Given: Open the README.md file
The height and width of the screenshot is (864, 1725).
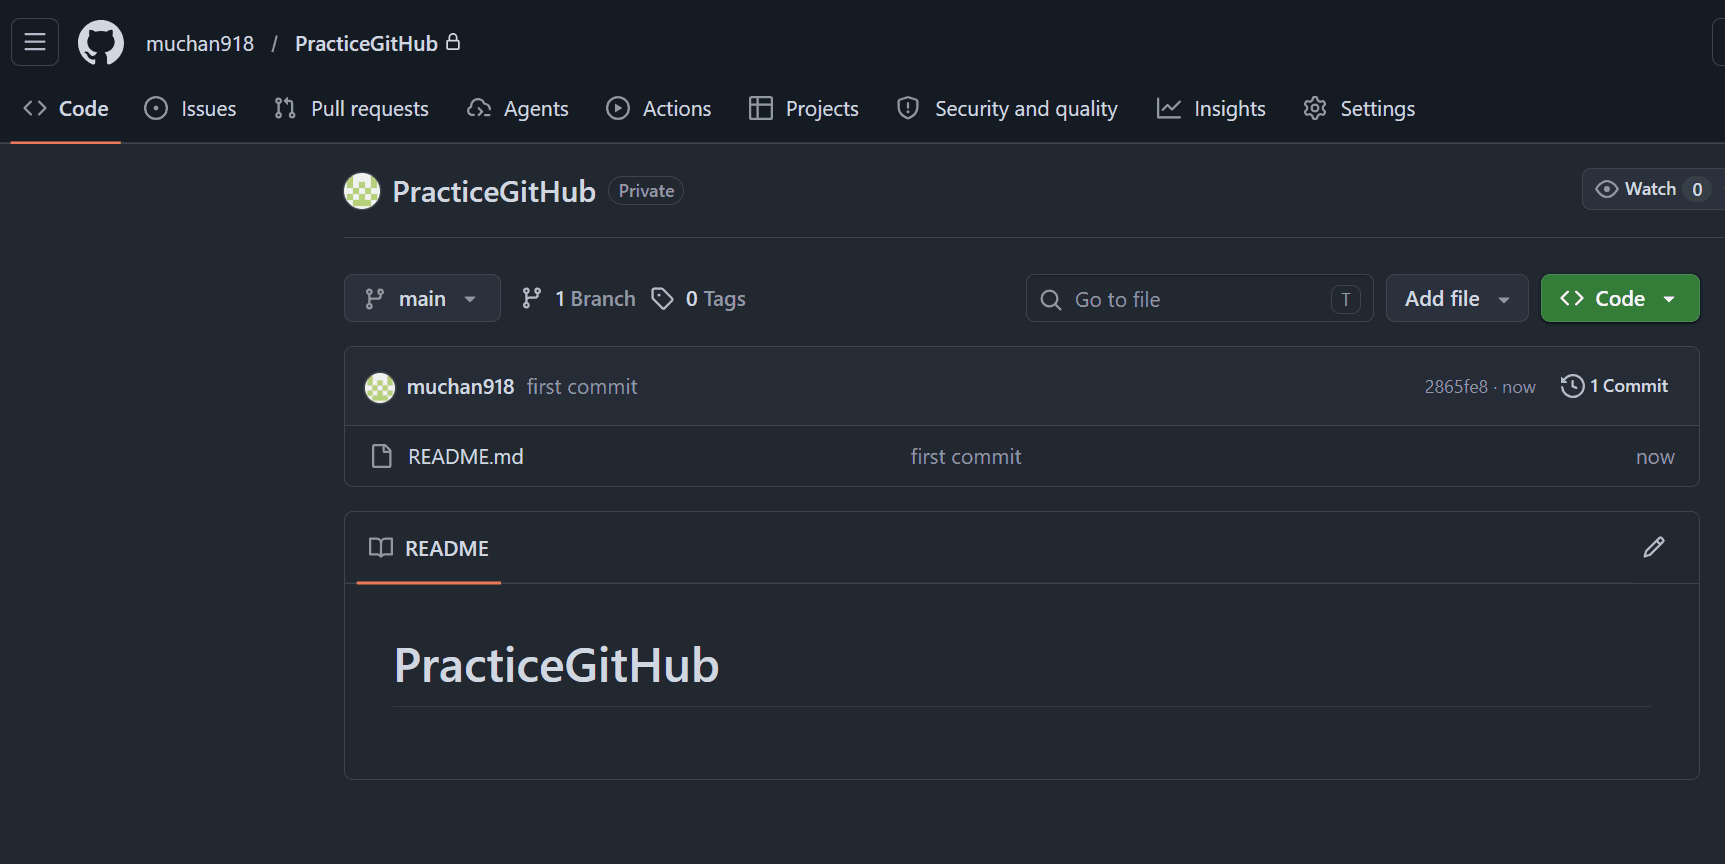Looking at the screenshot, I should click(x=466, y=457).
